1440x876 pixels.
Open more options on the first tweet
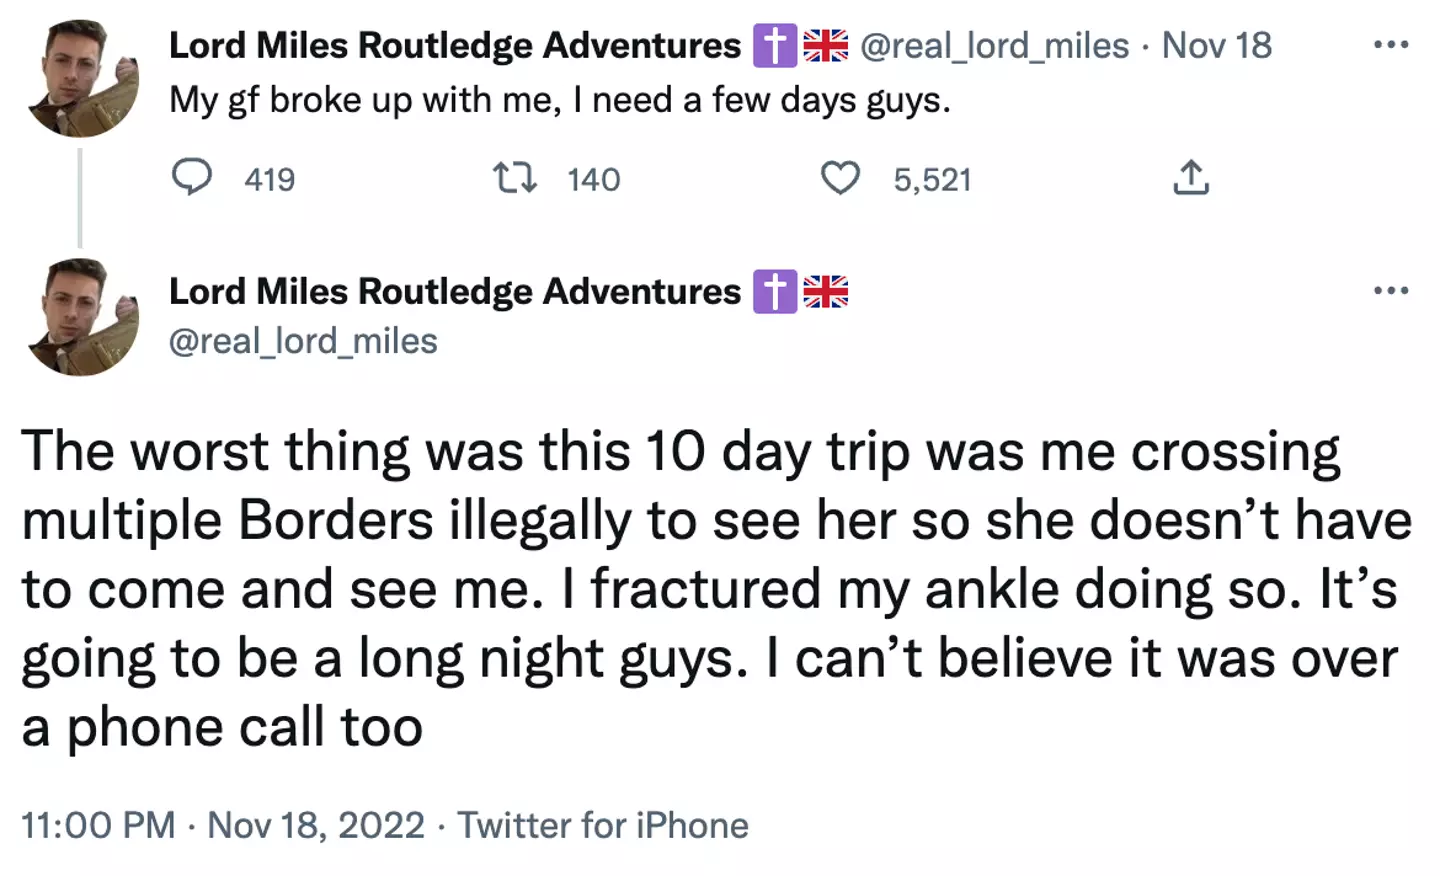point(1391,45)
